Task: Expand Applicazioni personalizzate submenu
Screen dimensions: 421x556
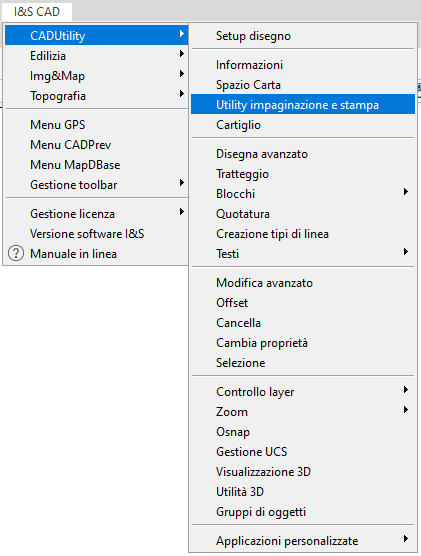Action: click(x=303, y=541)
